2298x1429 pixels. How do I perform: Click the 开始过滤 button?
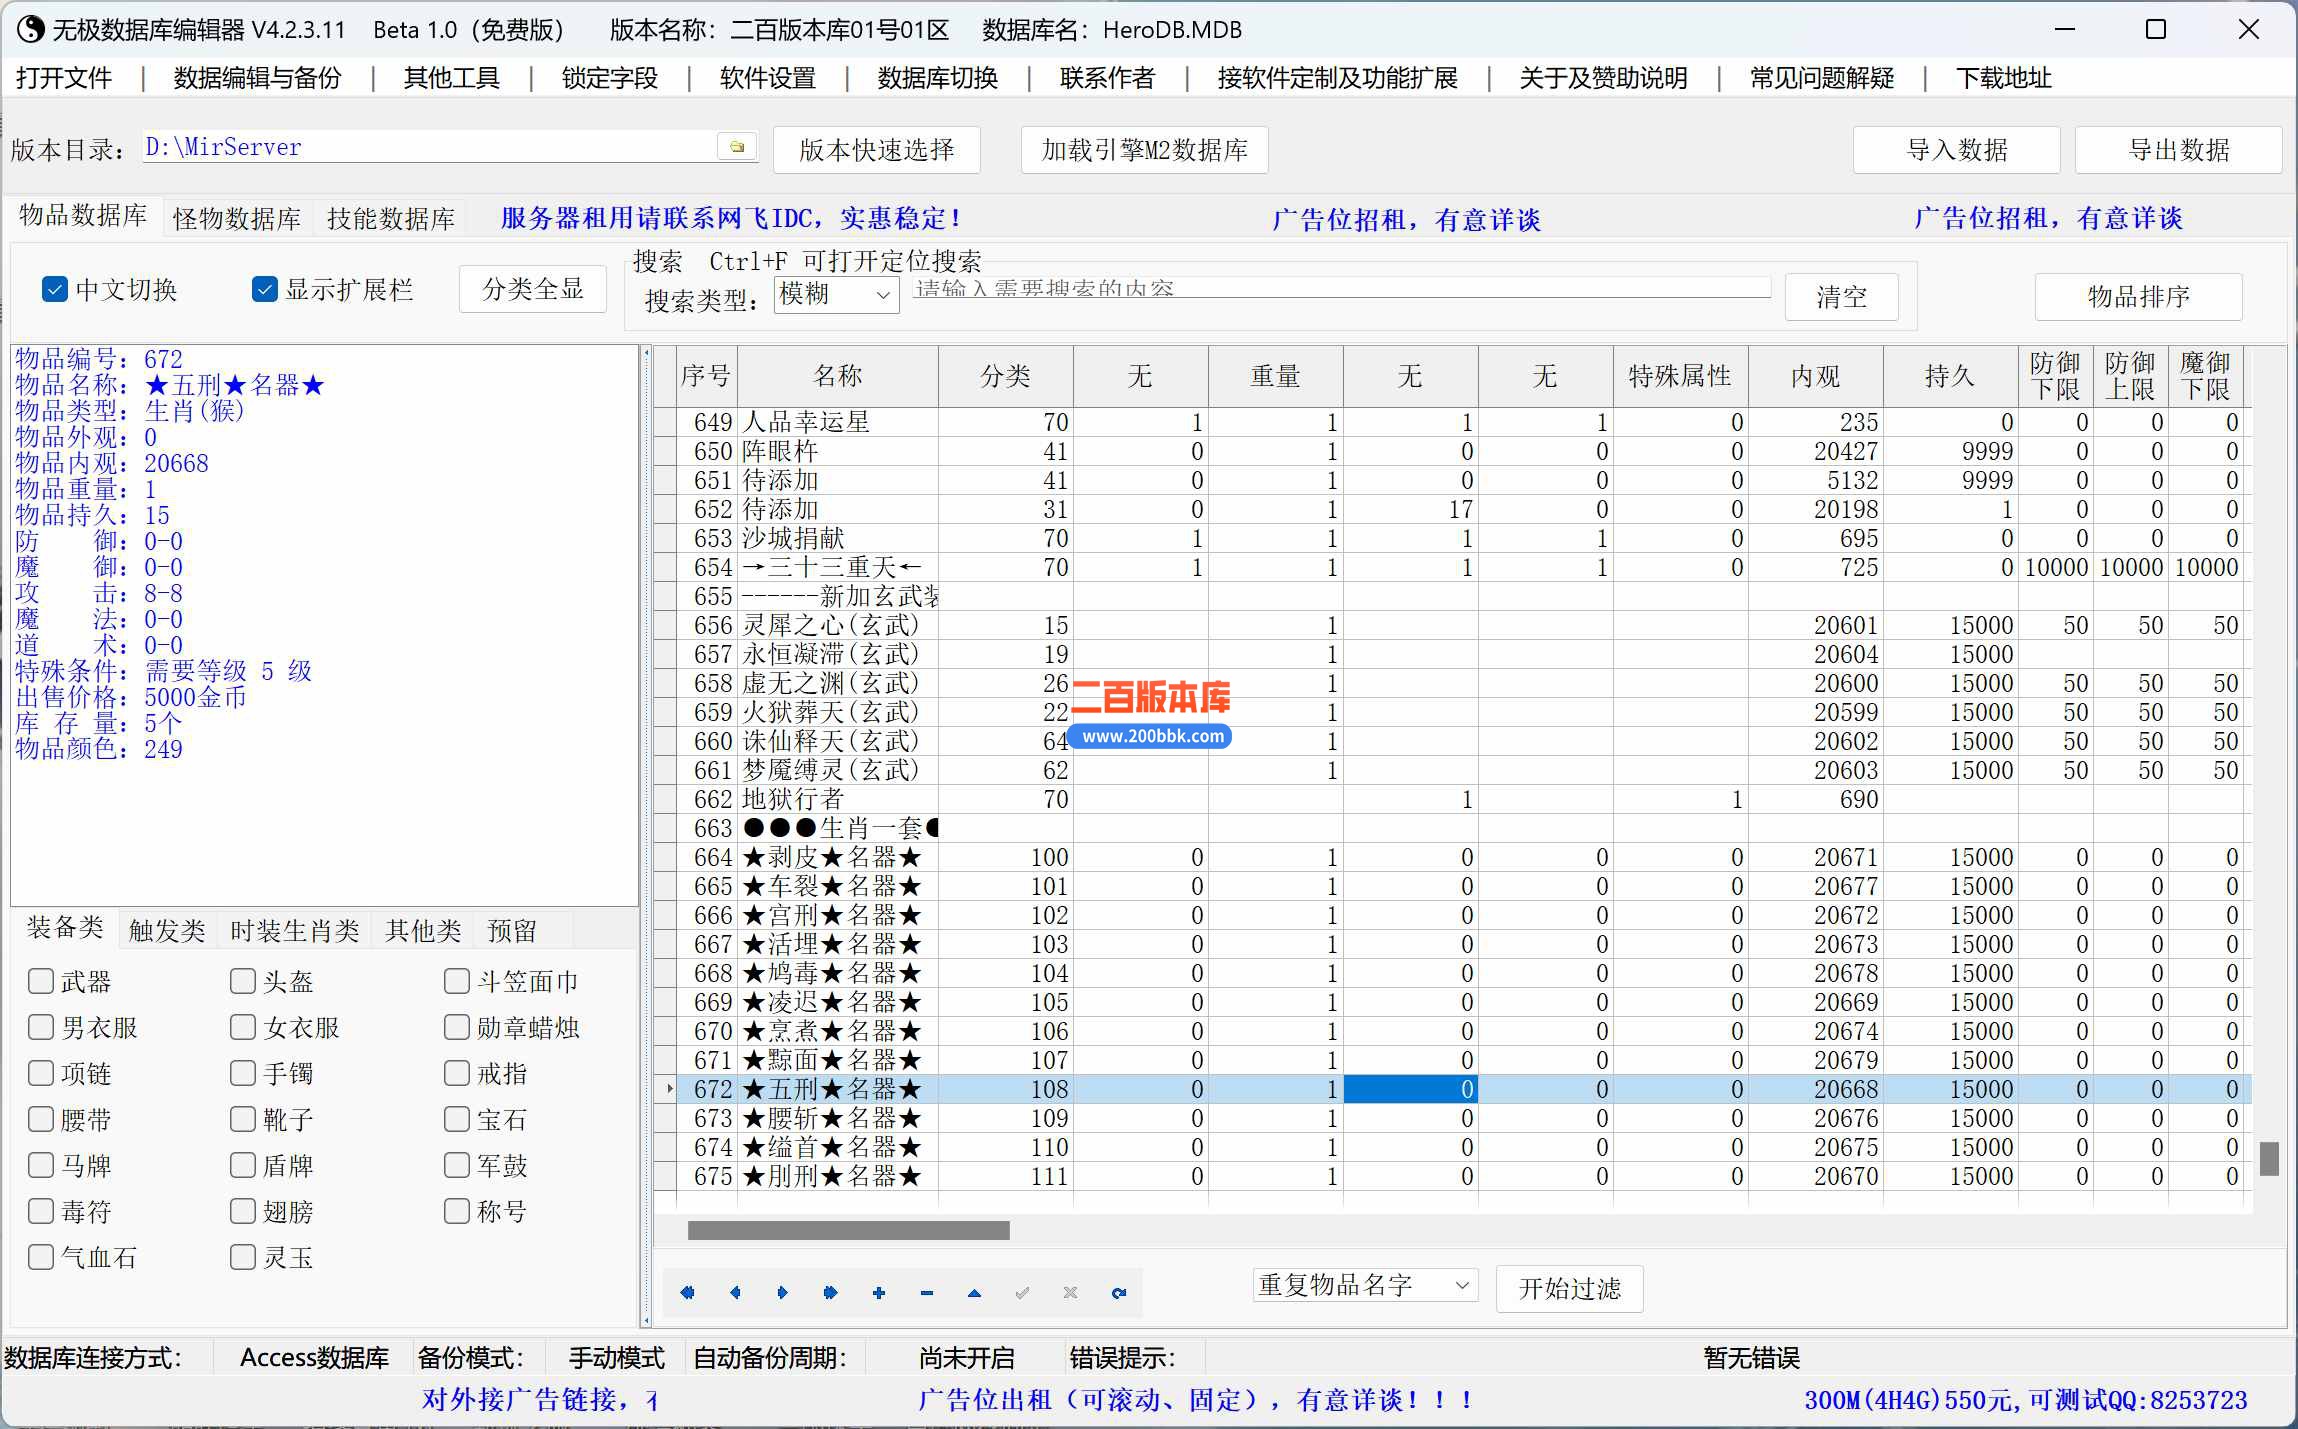[x=1570, y=1288]
